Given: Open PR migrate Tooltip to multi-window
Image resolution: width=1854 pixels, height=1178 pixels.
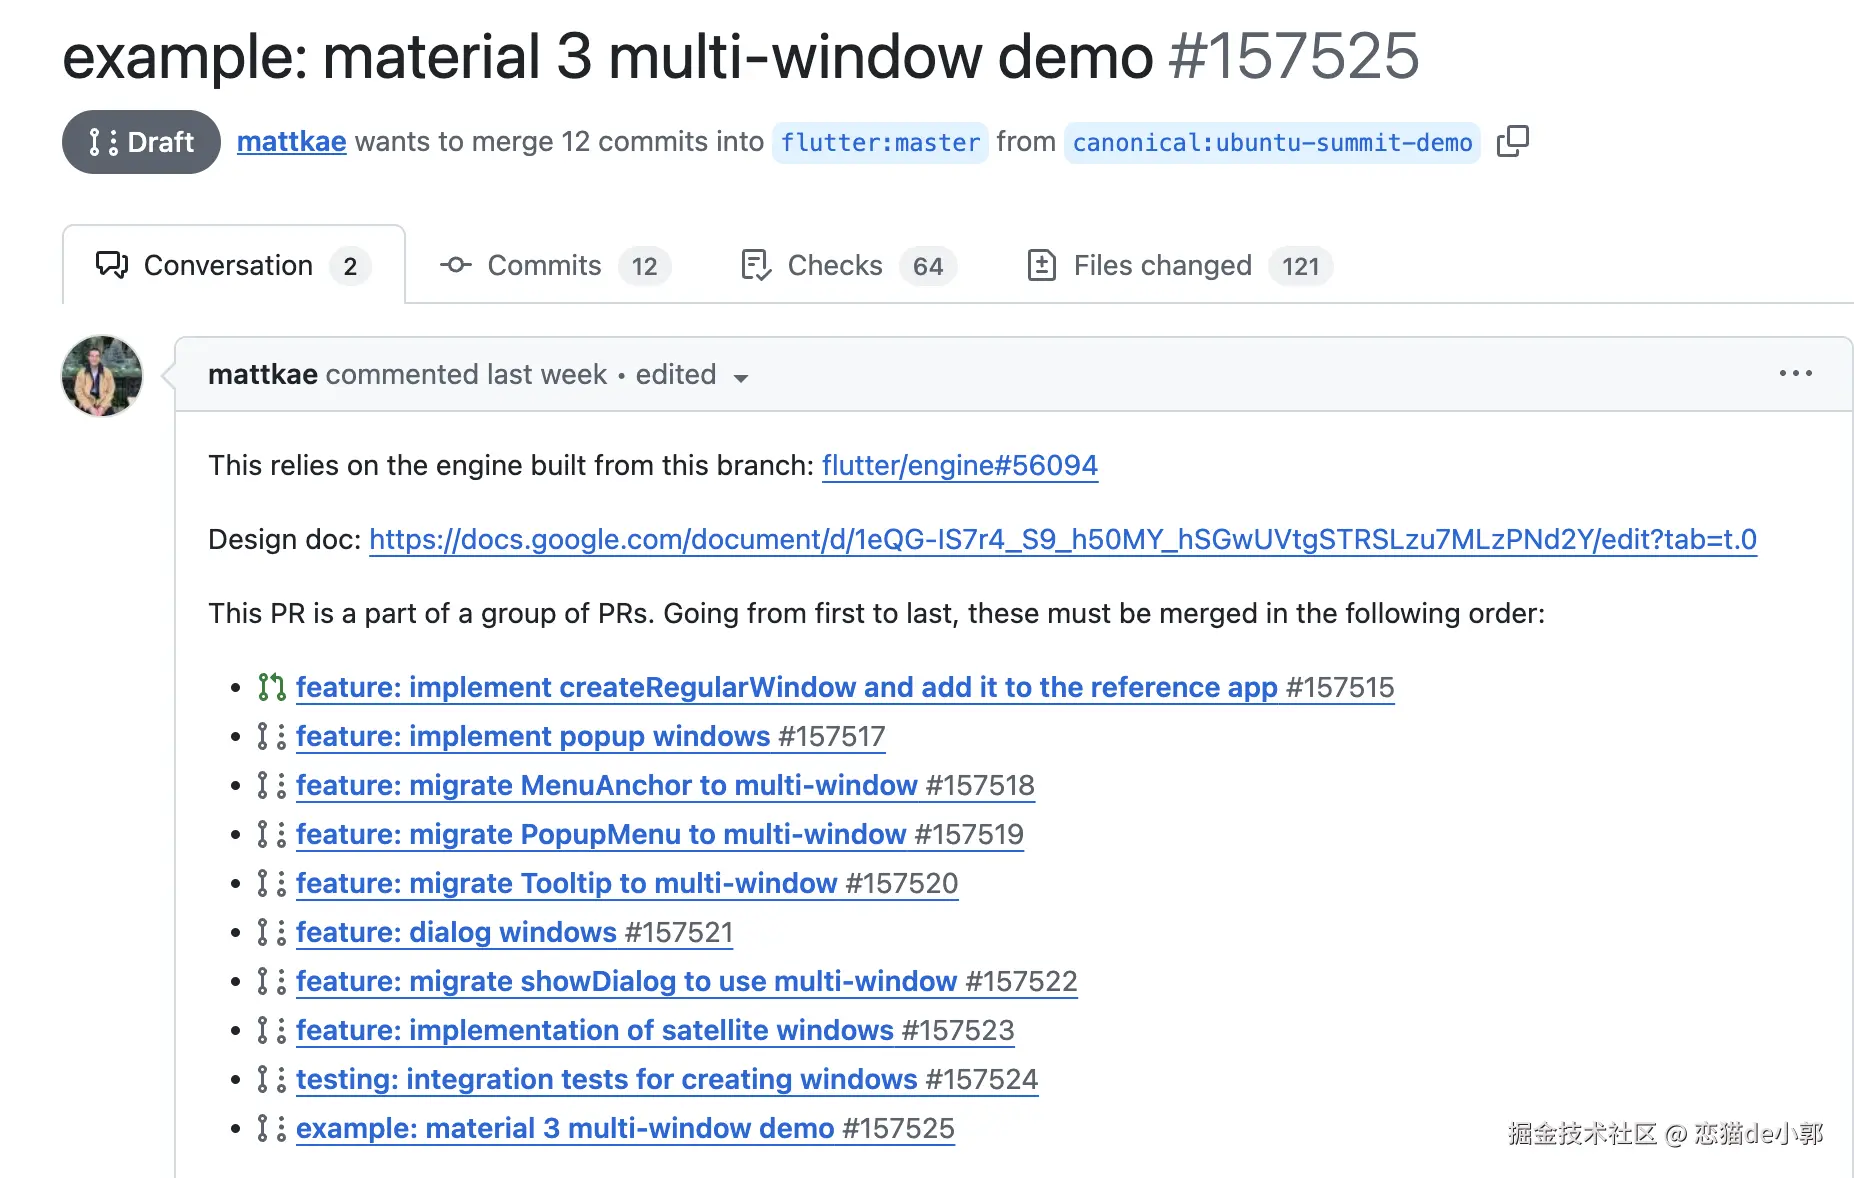Looking at the screenshot, I should coord(627,883).
